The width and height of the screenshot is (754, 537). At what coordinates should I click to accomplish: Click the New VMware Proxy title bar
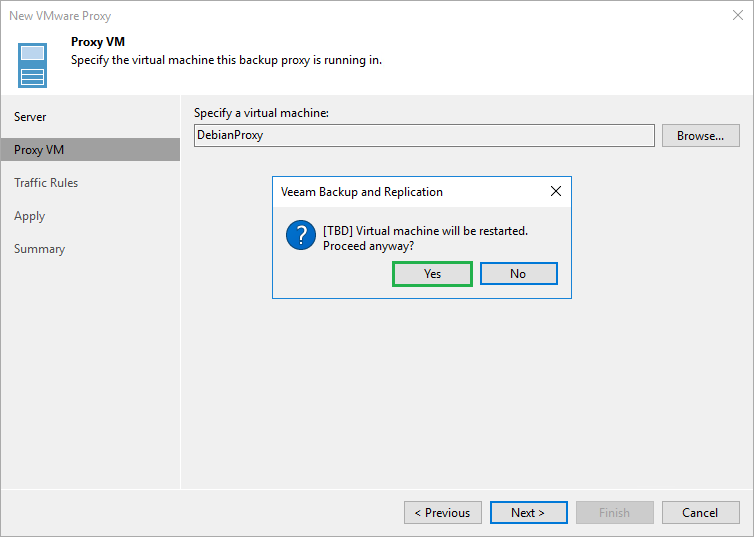[x=300, y=16]
